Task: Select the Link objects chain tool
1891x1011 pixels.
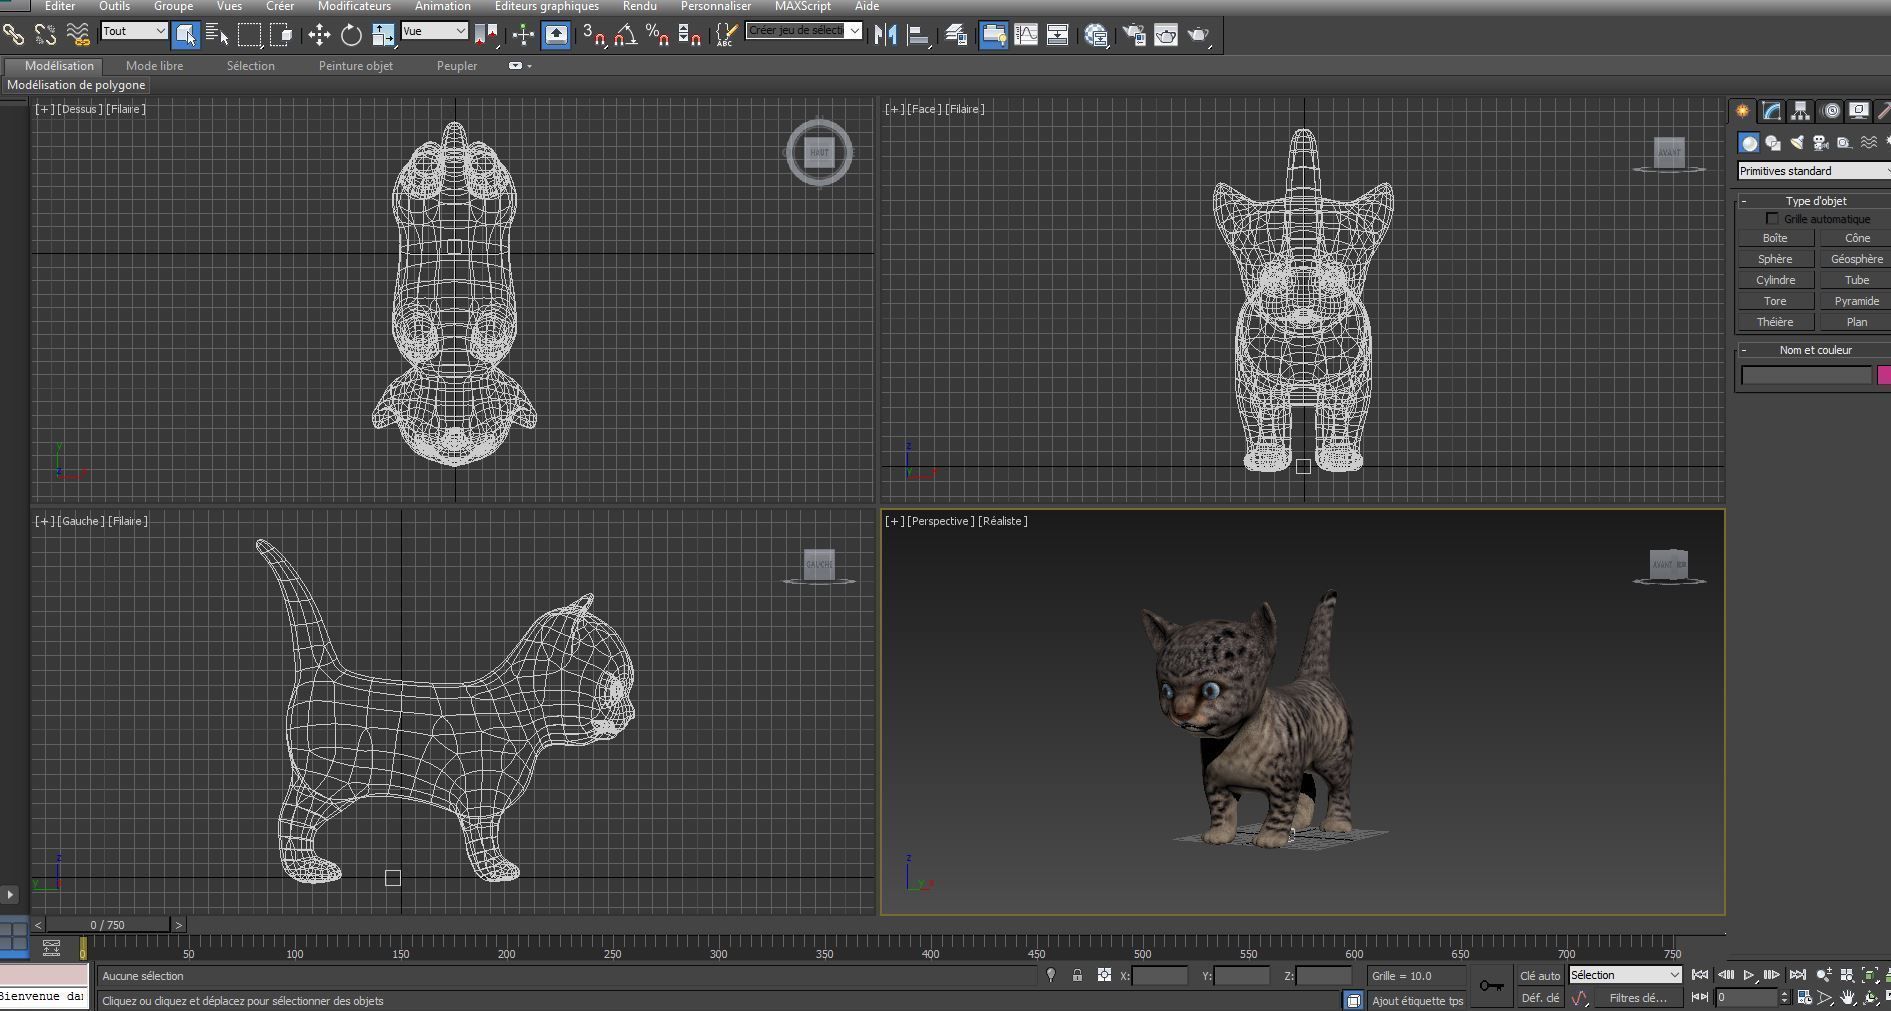Action: (x=13, y=35)
